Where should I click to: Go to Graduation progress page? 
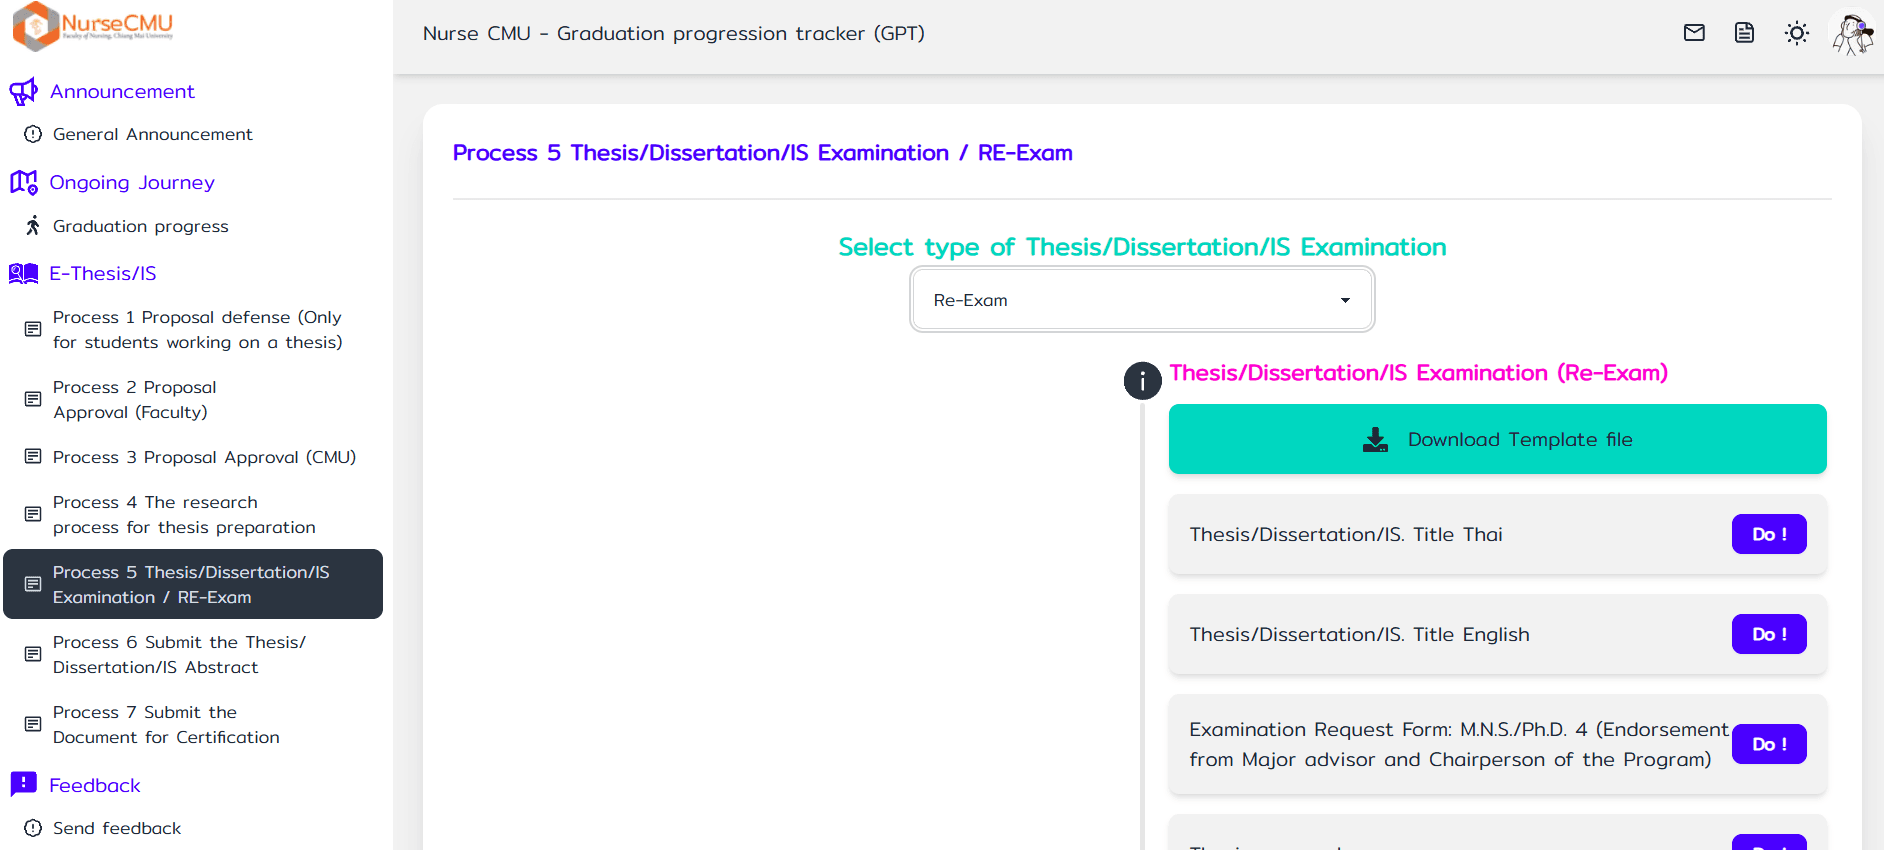140,226
